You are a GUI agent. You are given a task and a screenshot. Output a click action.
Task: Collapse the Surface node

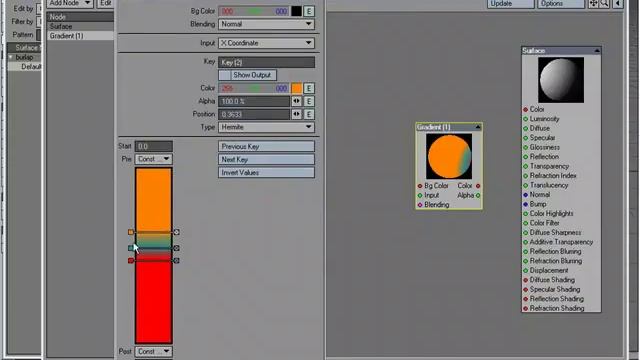[597, 51]
